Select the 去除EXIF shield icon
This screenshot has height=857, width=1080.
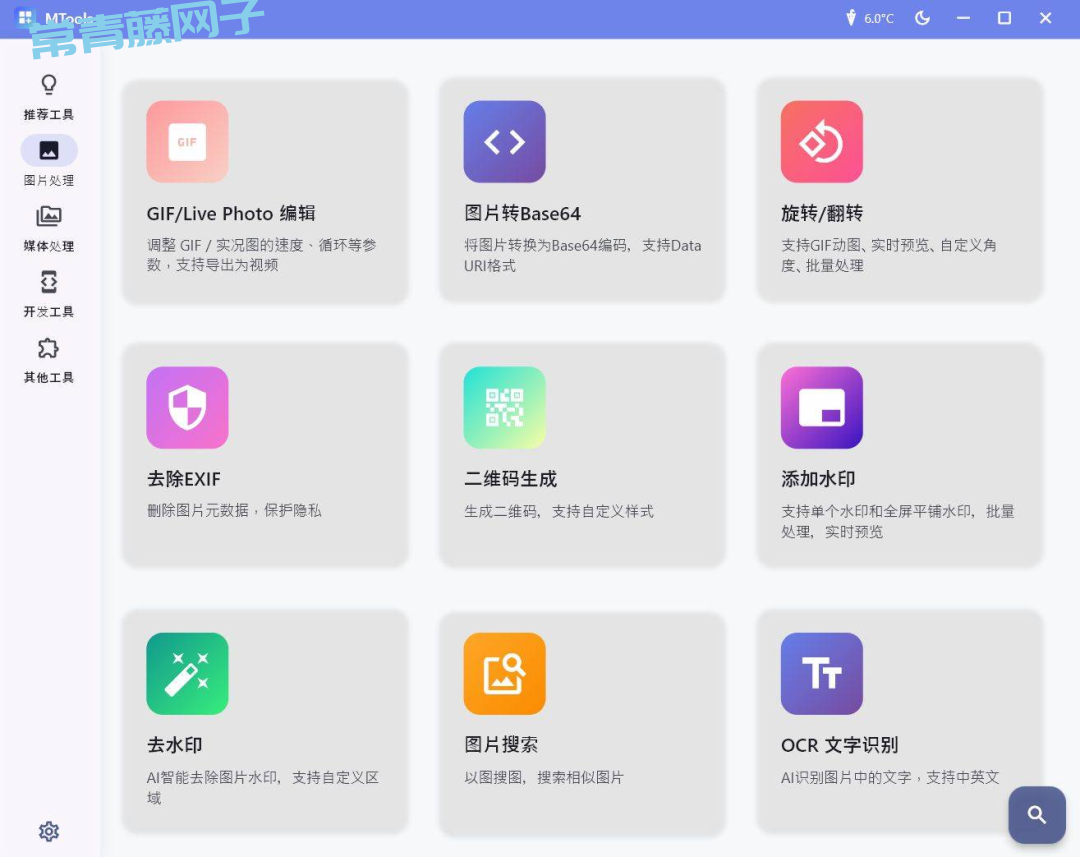[187, 408]
